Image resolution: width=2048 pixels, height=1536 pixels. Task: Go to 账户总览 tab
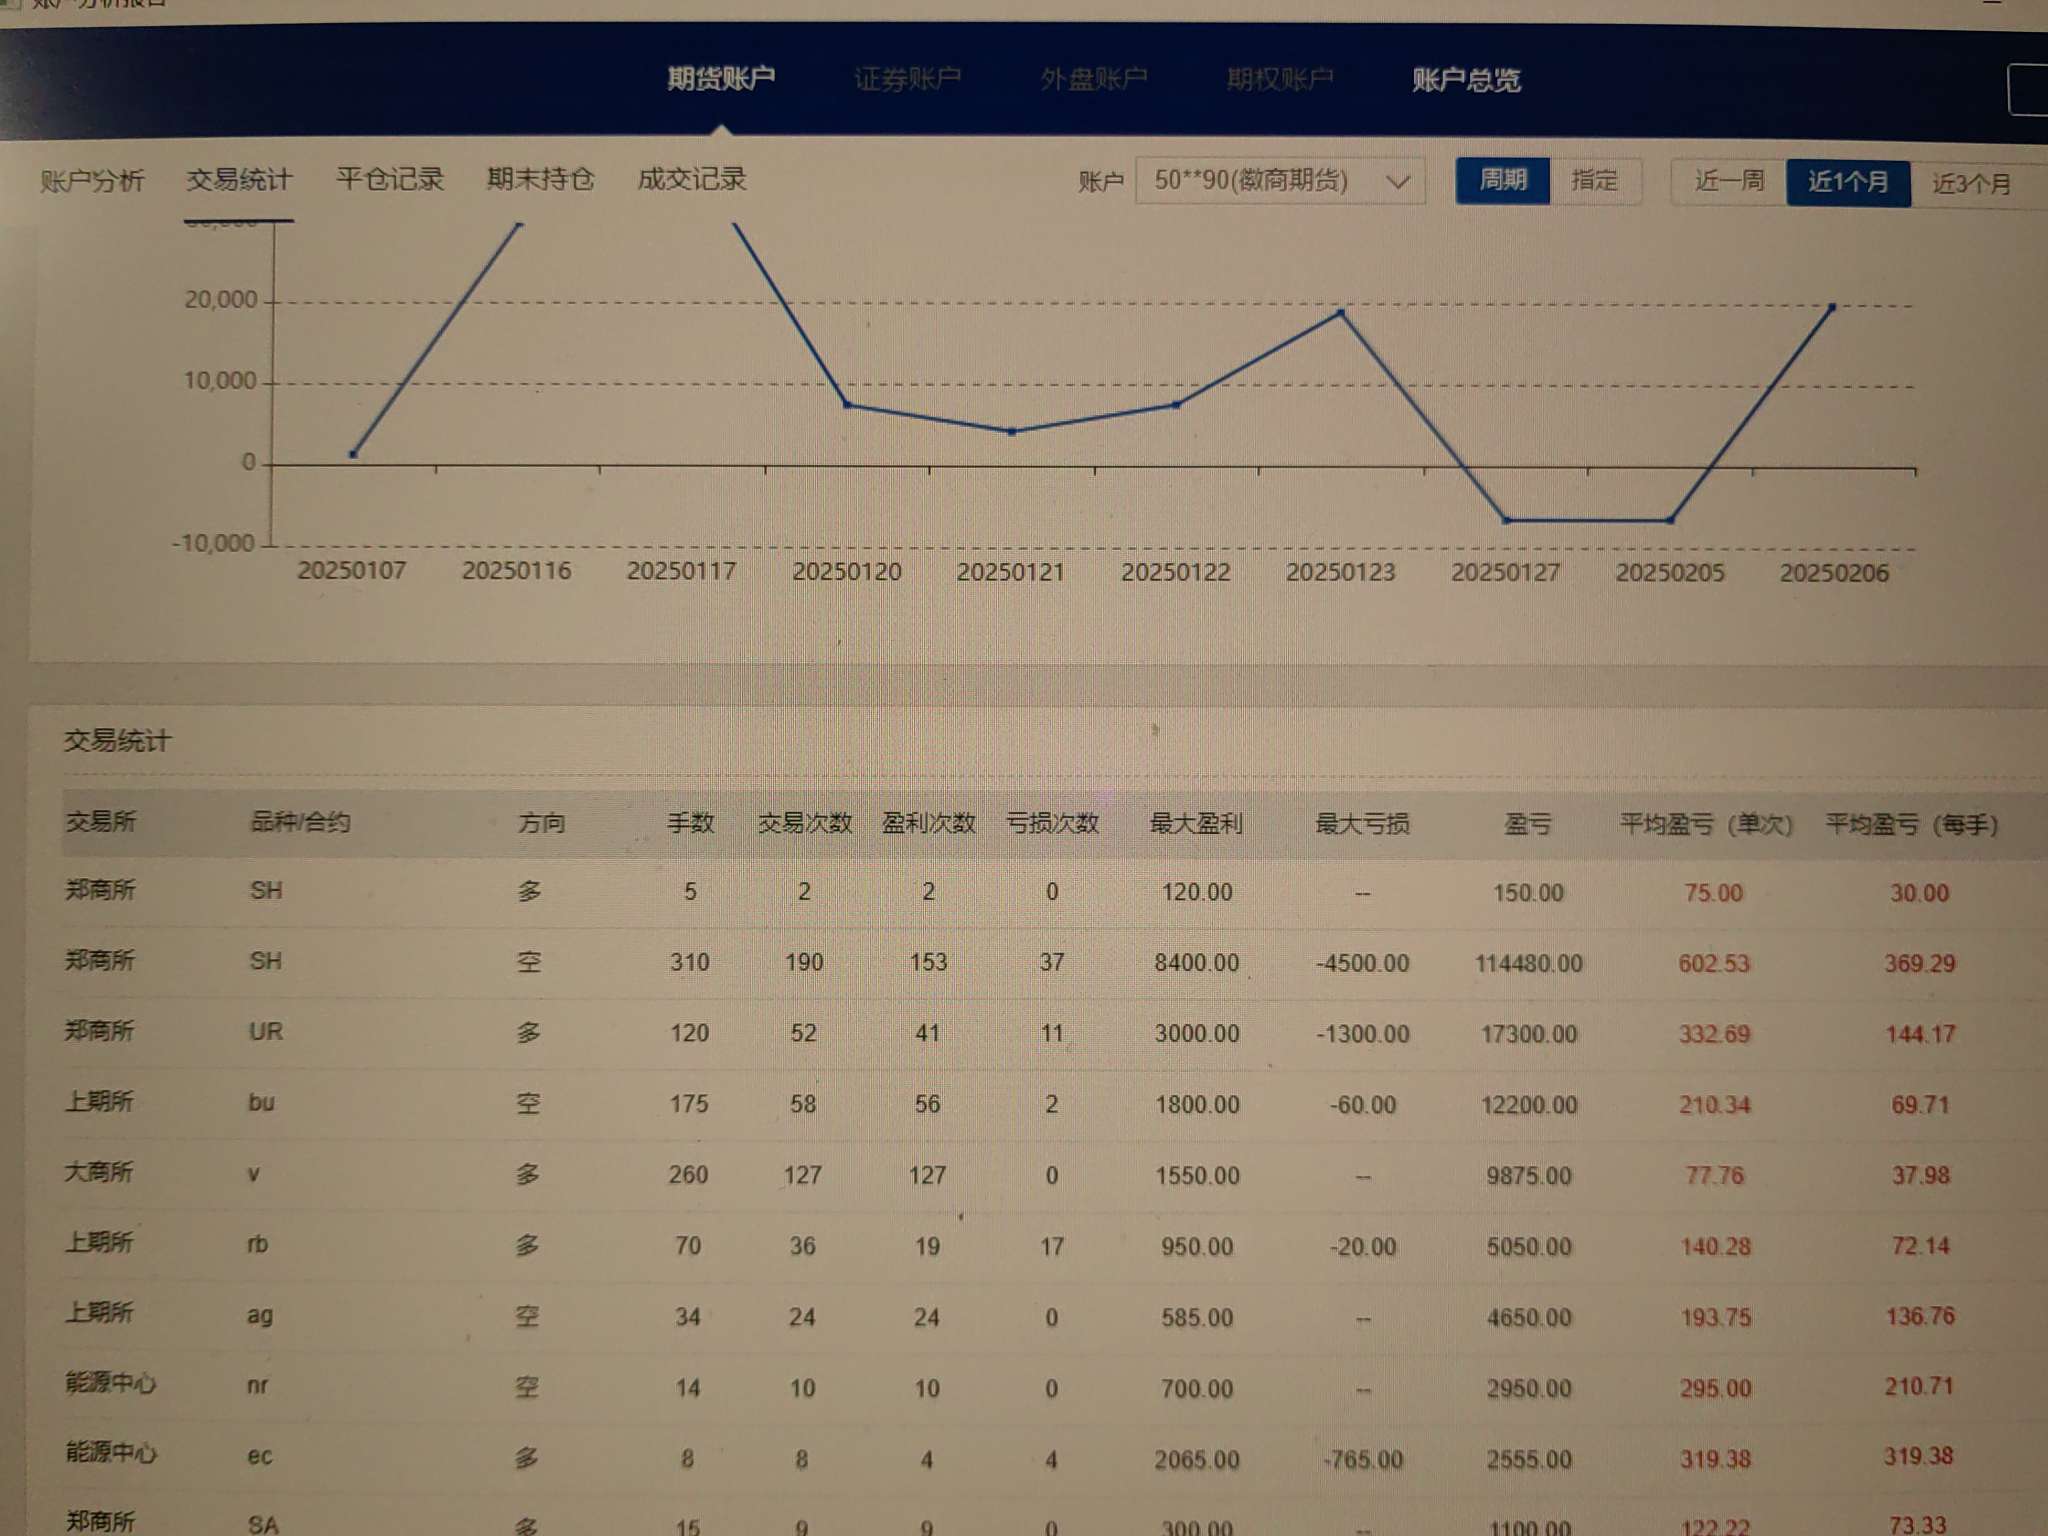(x=1466, y=79)
